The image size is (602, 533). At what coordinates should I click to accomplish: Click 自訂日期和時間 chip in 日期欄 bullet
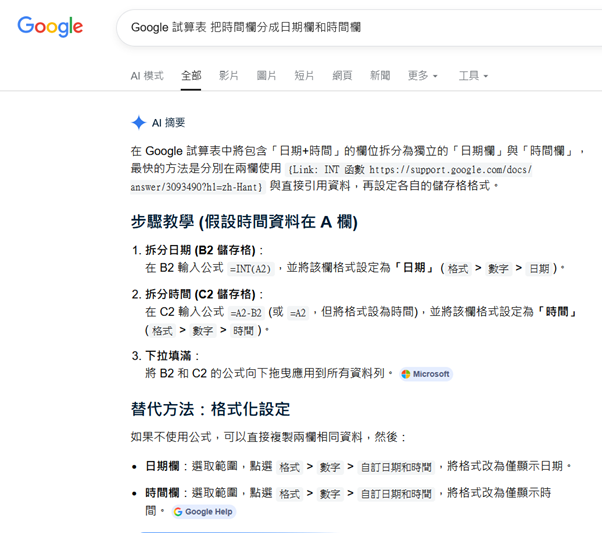(x=396, y=467)
